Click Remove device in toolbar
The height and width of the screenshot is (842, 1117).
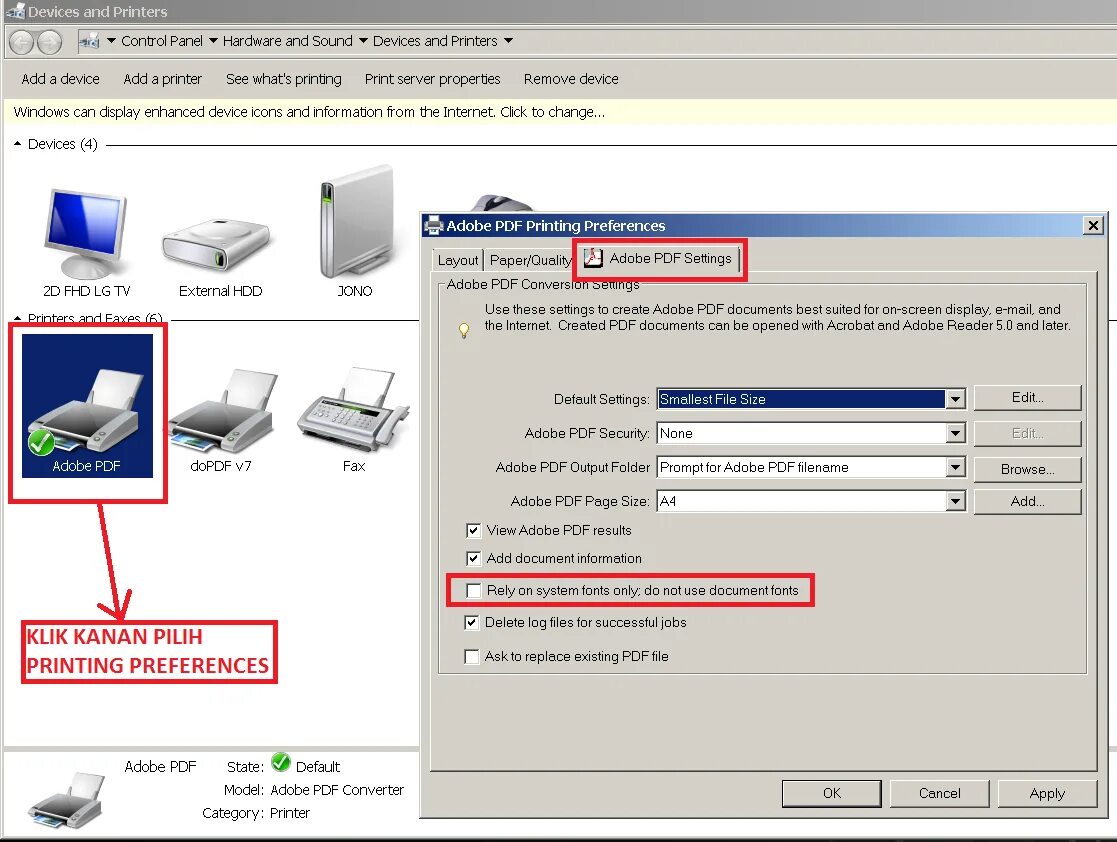[x=571, y=79]
